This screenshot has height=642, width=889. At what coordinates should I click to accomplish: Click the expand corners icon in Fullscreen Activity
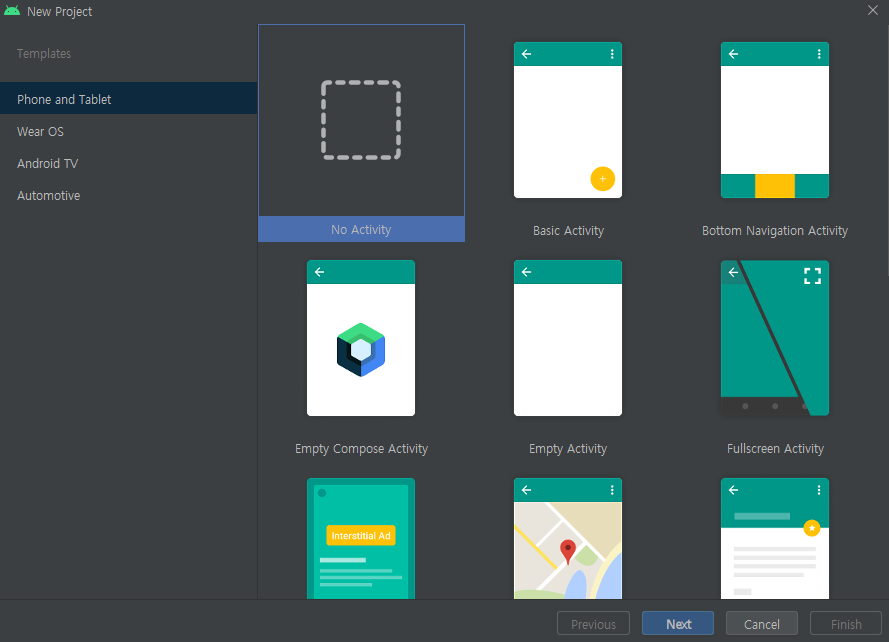point(812,276)
